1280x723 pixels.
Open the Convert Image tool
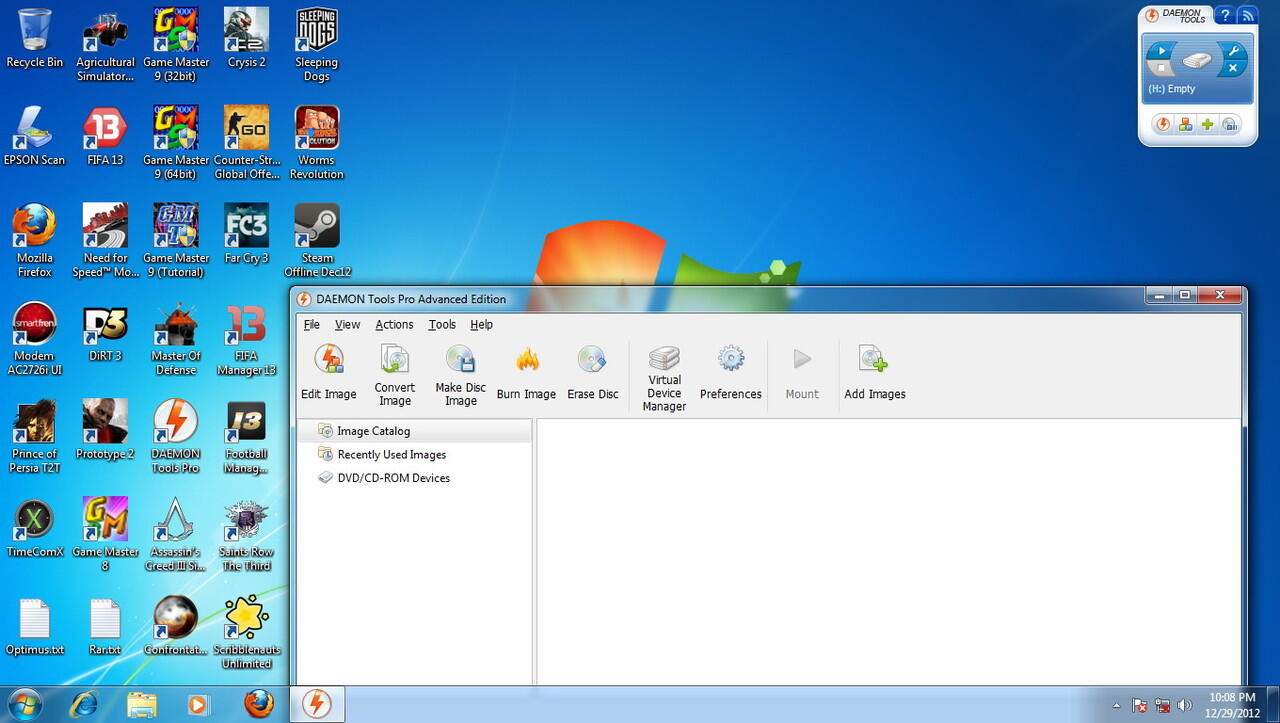point(395,375)
